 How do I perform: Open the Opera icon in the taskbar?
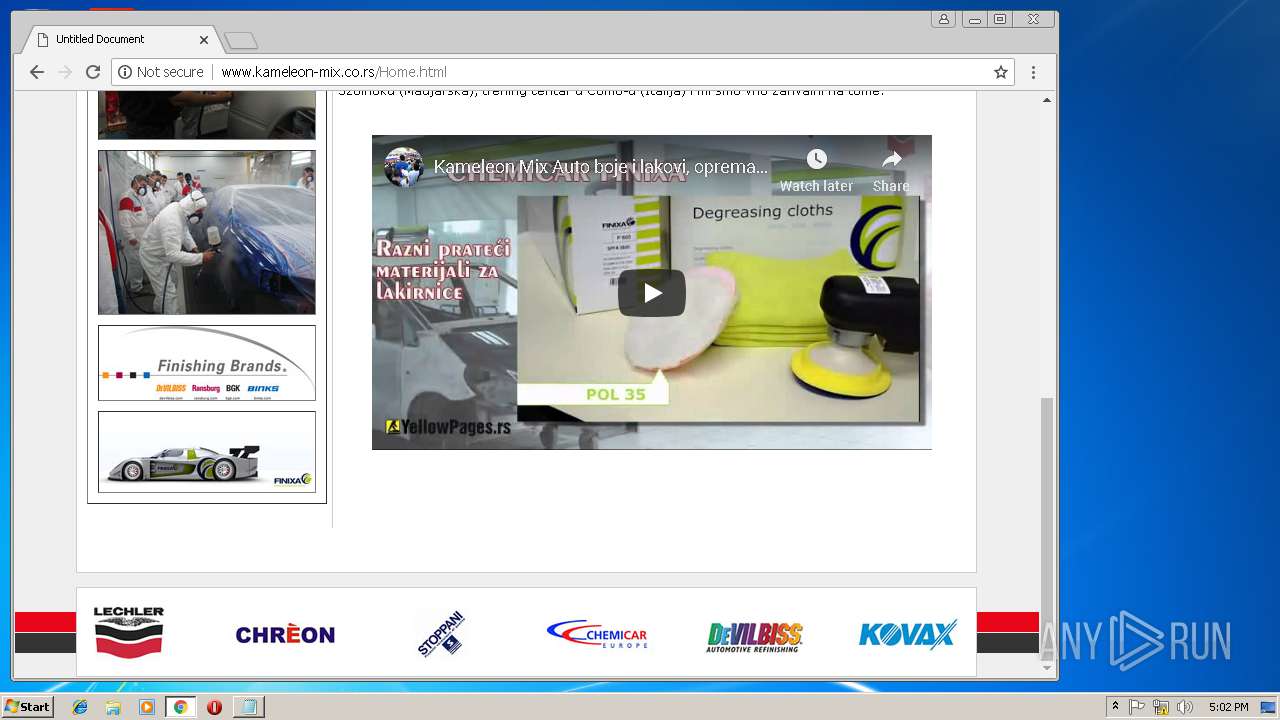pyautogui.click(x=214, y=707)
